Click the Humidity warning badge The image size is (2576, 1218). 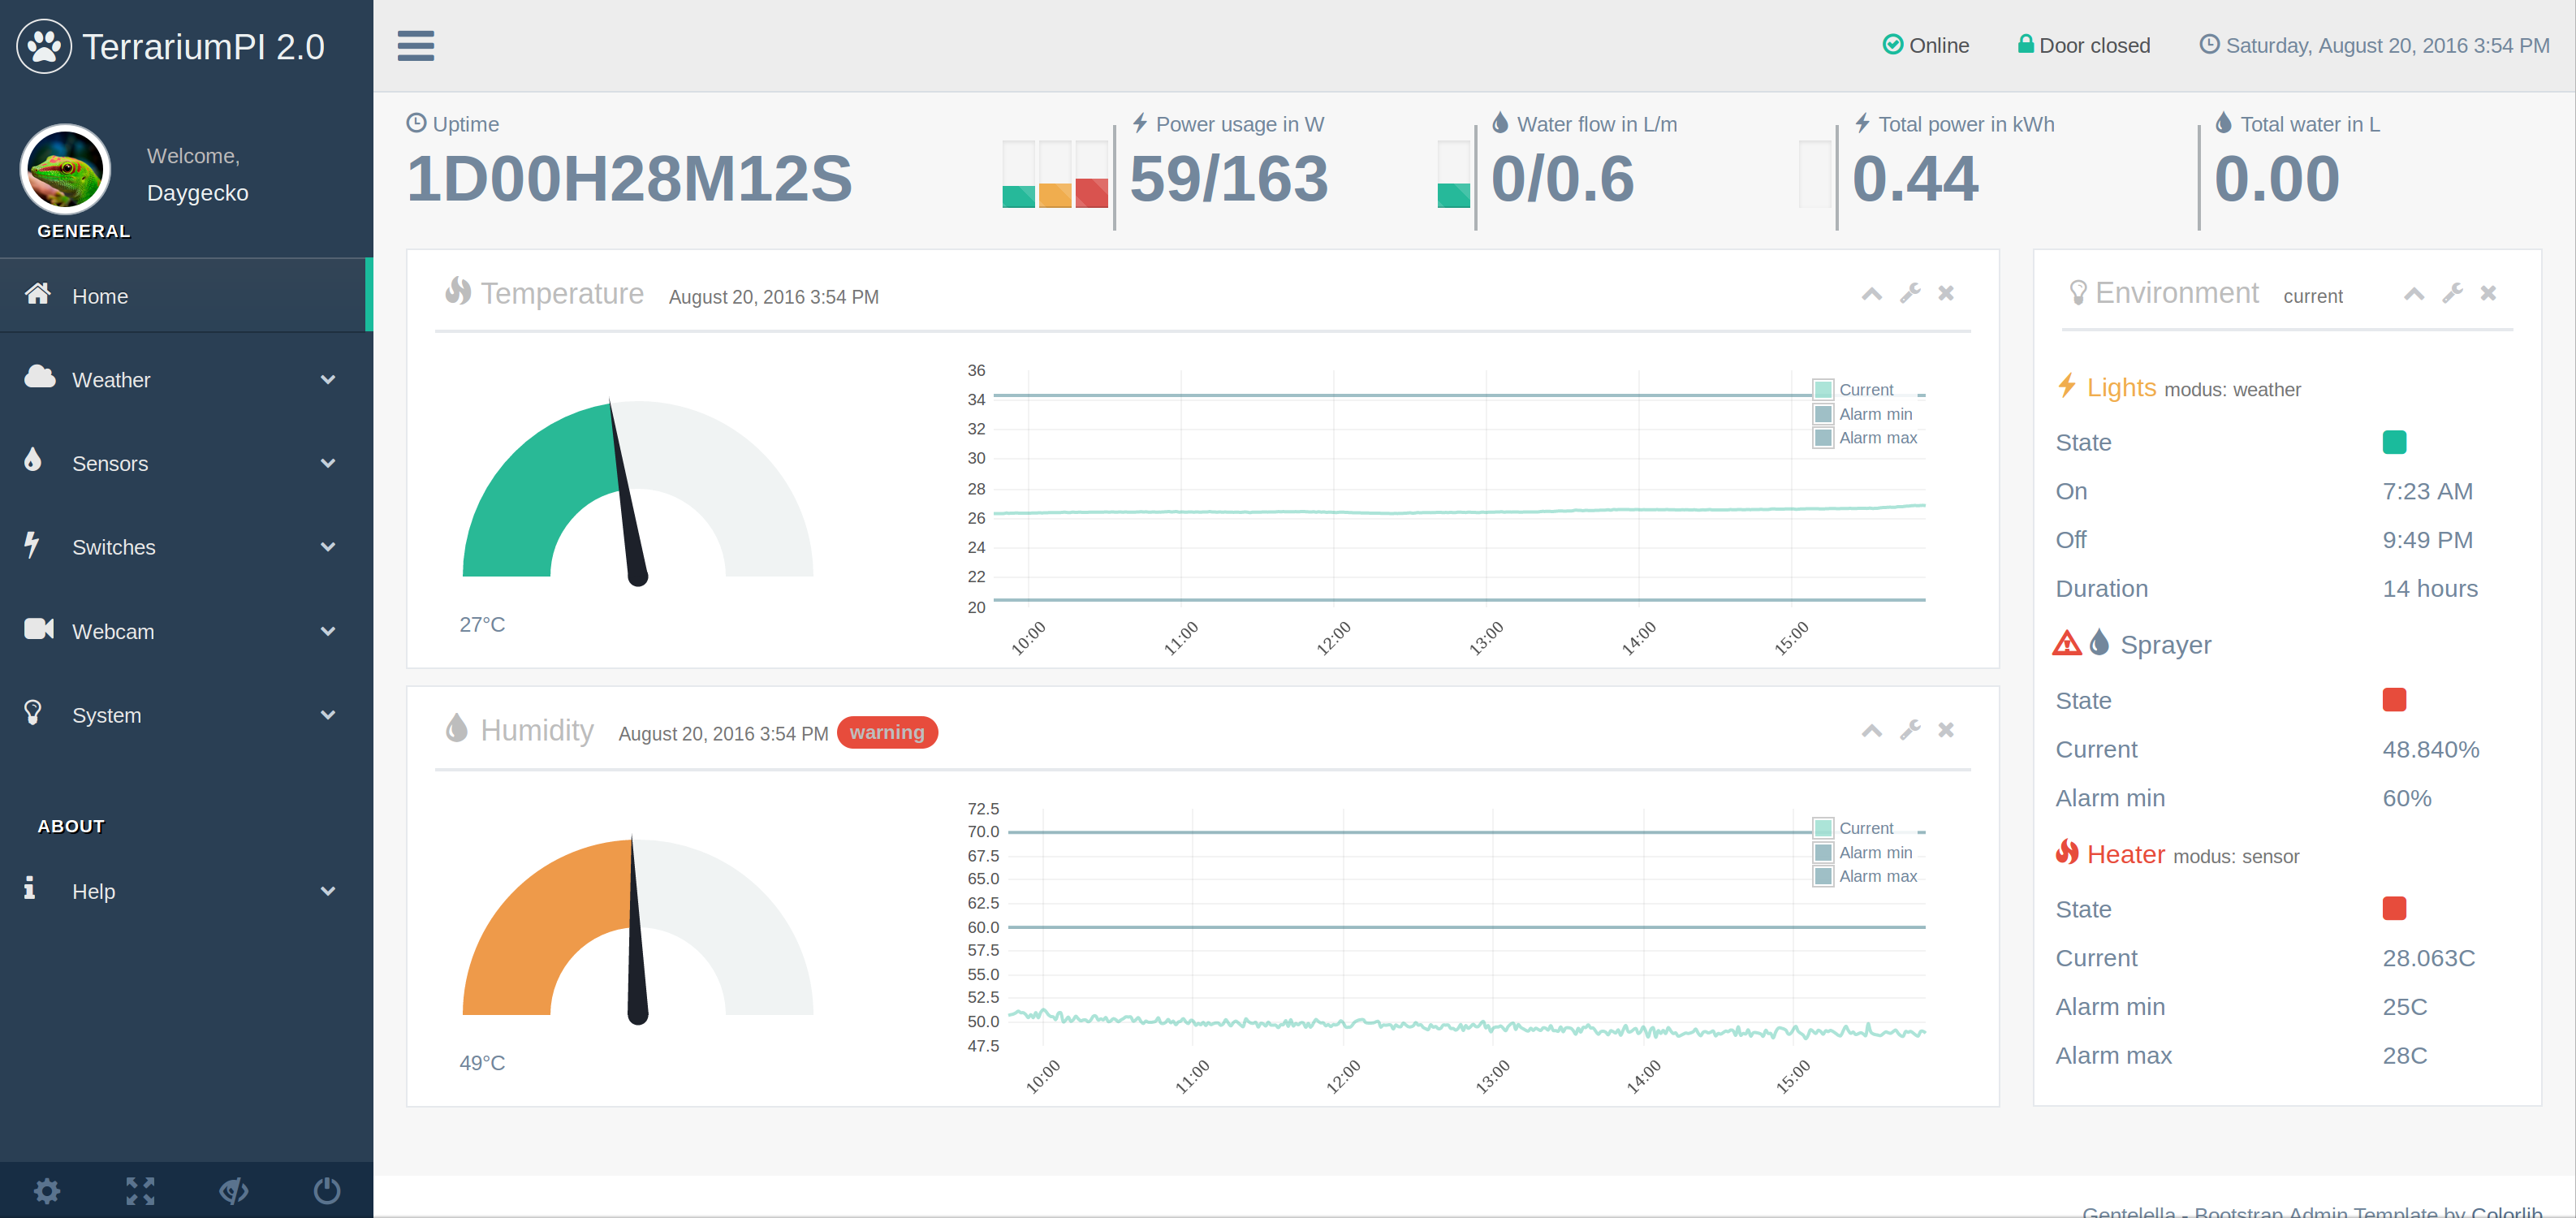click(x=887, y=733)
